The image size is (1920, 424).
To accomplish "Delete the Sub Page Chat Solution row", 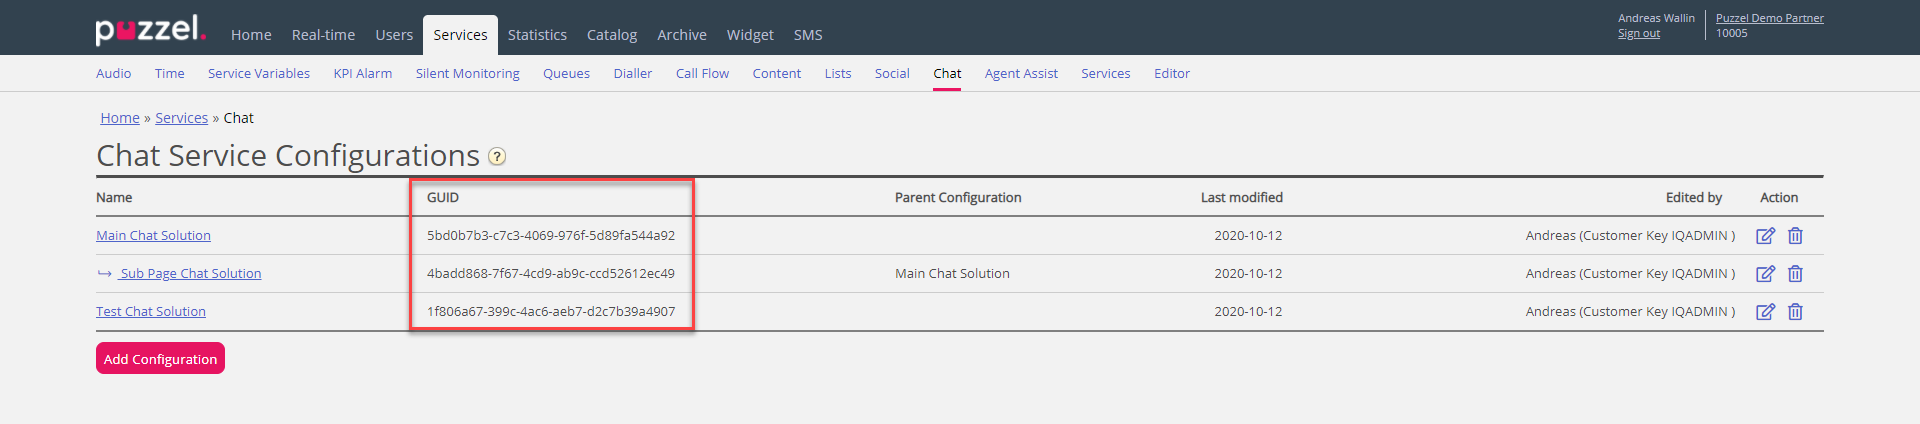I will click(x=1795, y=274).
